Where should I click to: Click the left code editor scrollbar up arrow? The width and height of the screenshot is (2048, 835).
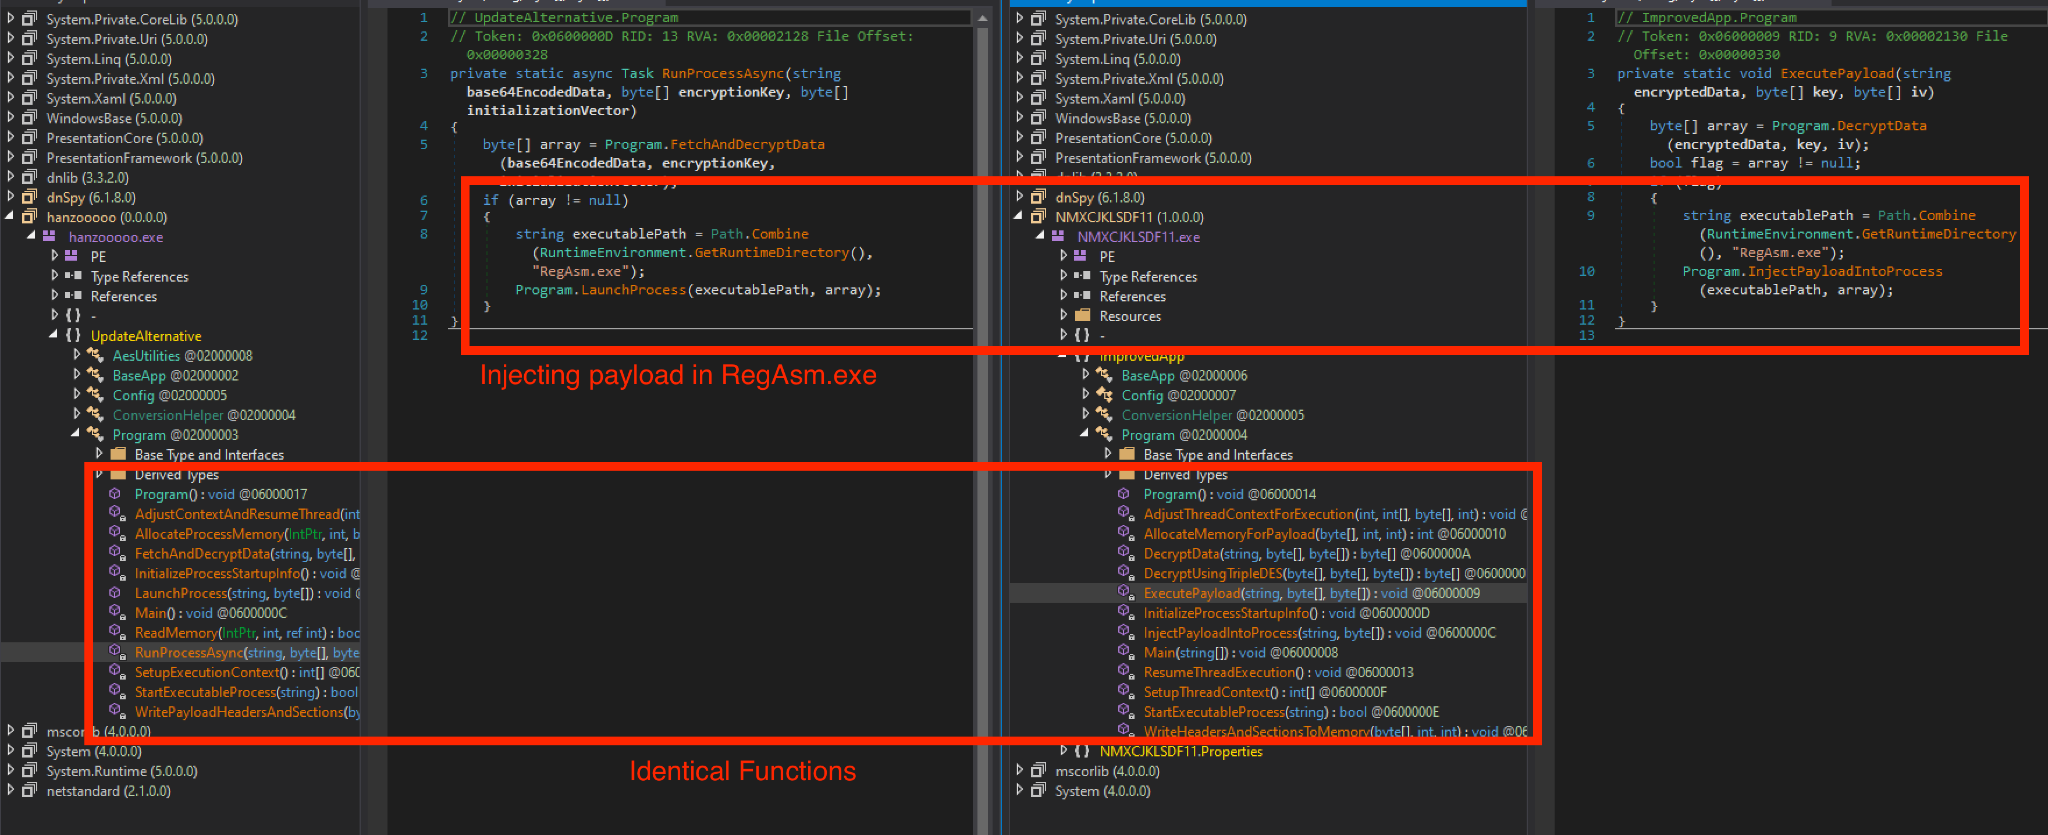pos(982,18)
